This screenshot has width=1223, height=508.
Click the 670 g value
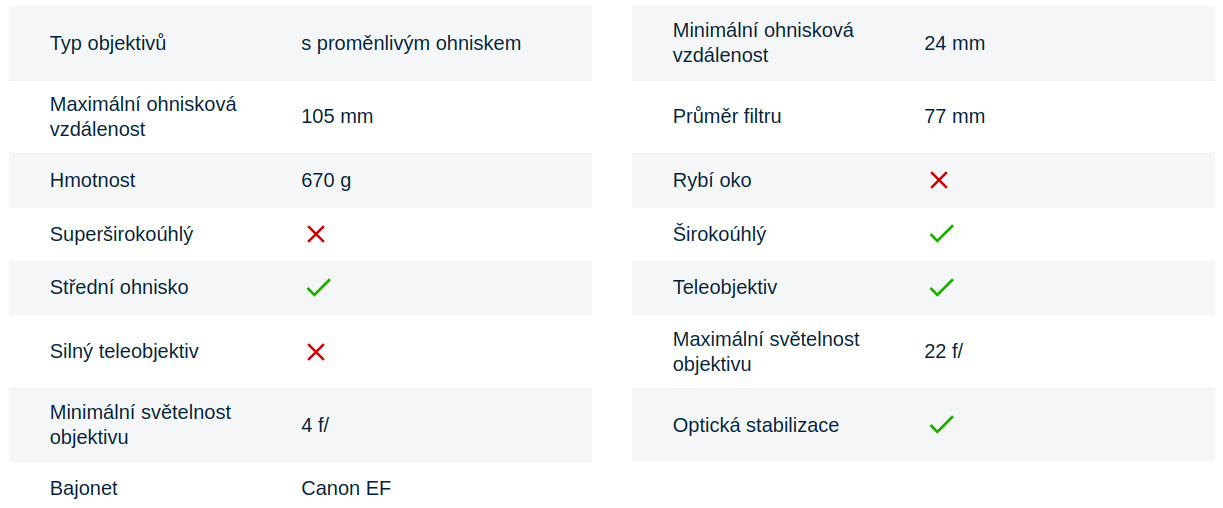click(x=326, y=180)
